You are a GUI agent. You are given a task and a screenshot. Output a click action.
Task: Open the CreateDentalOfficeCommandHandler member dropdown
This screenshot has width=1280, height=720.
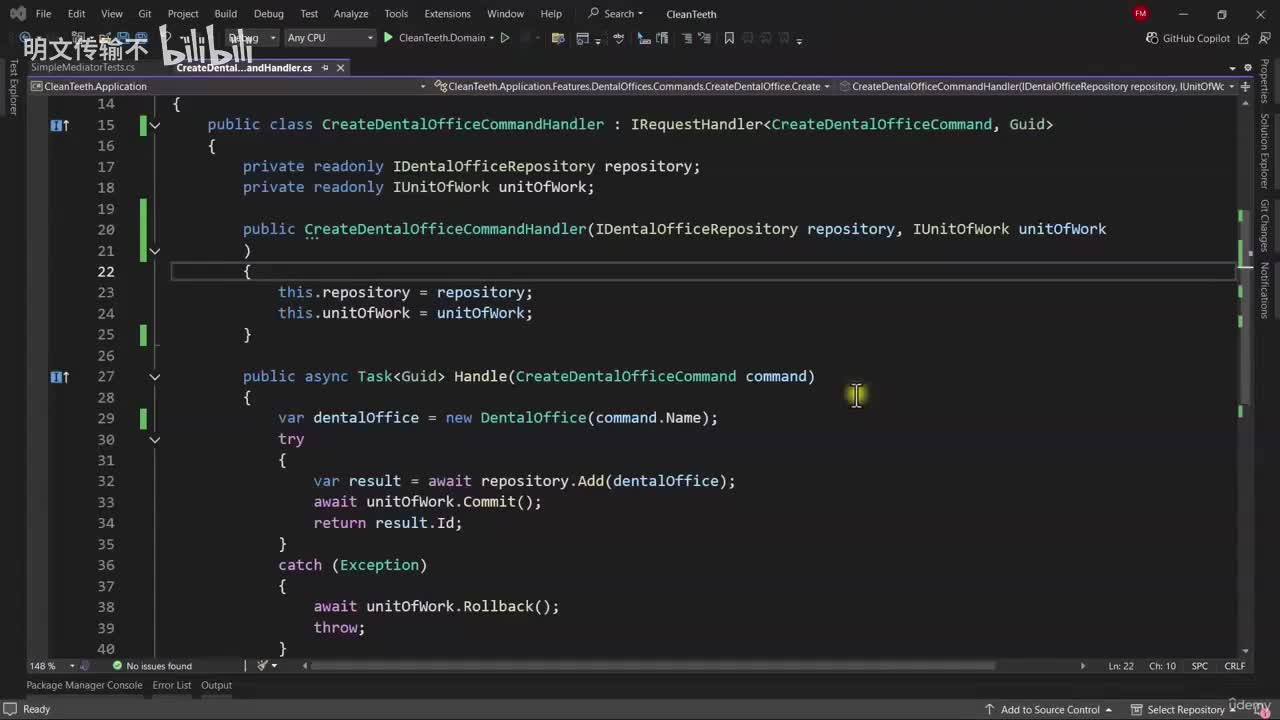pos(1037,86)
